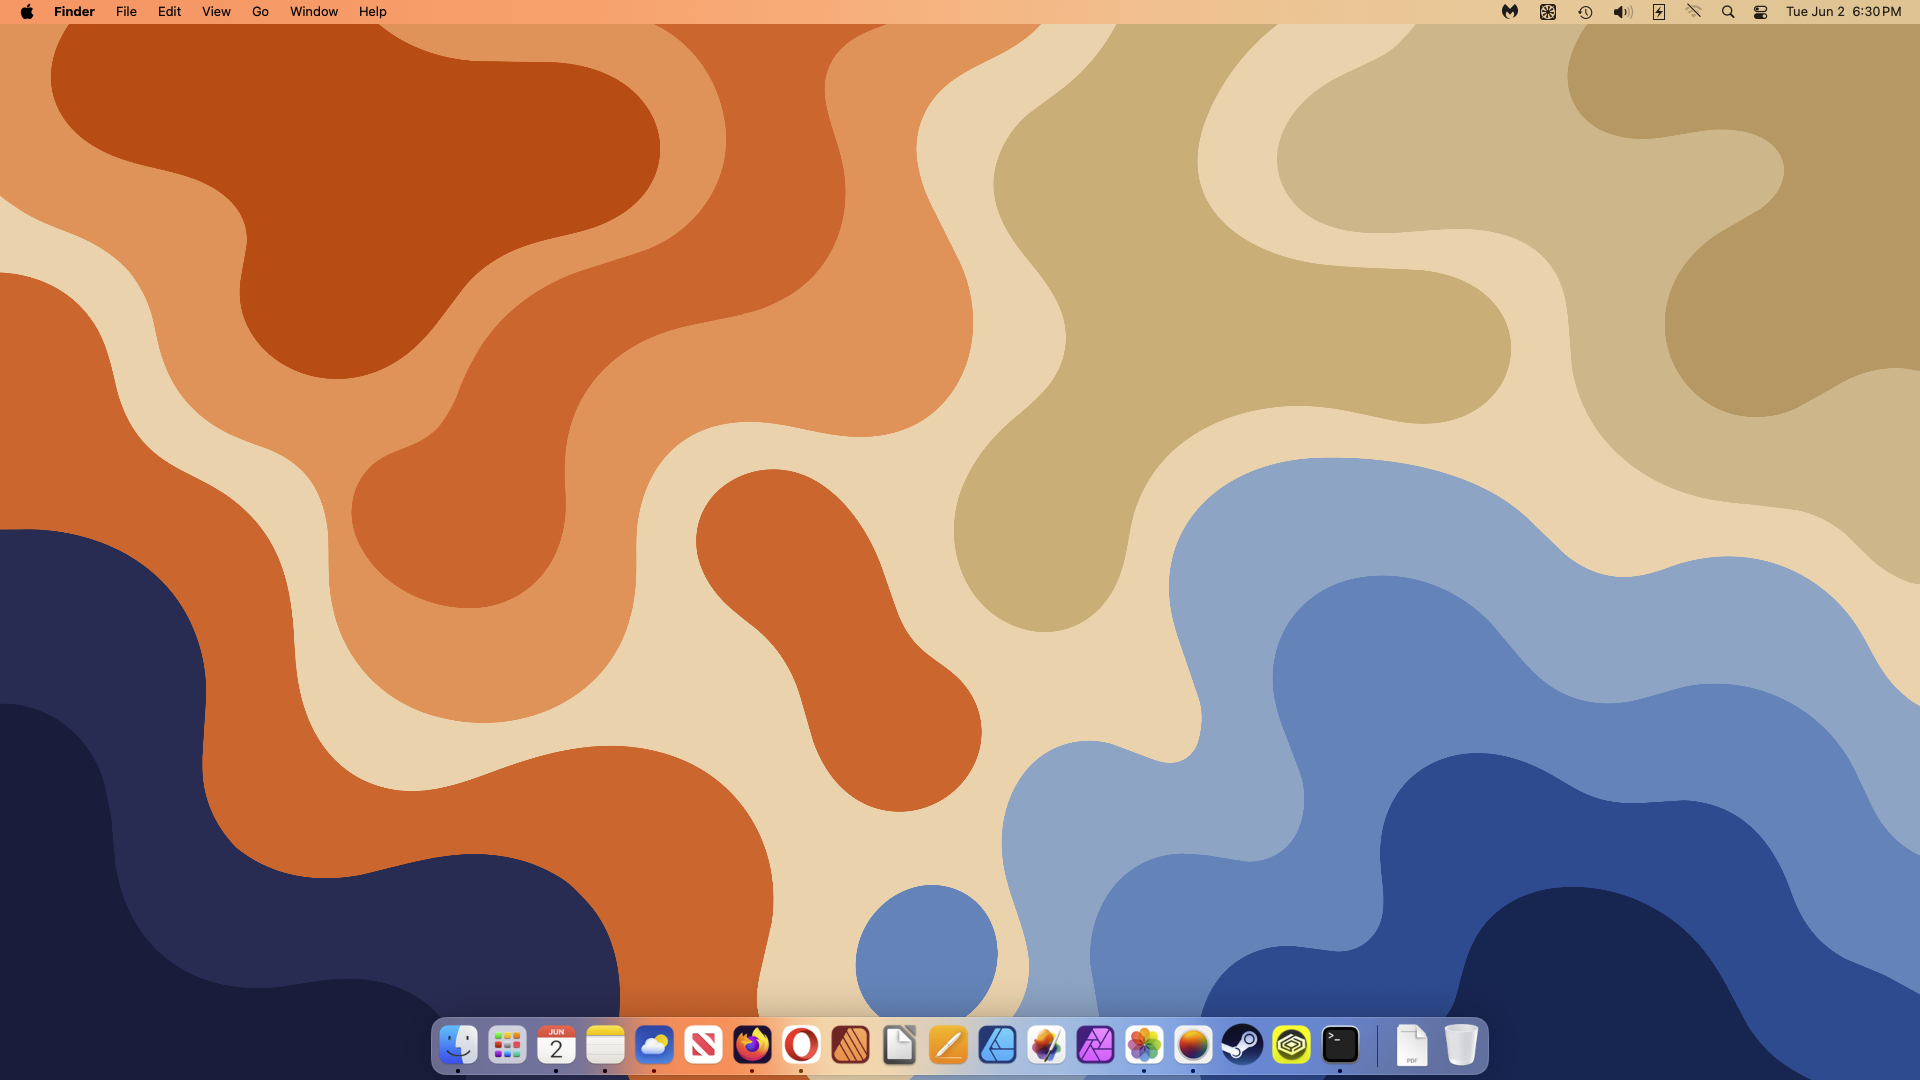Open Spotlight search from the menu bar
Screen dimensions: 1920x1080
(1728, 12)
